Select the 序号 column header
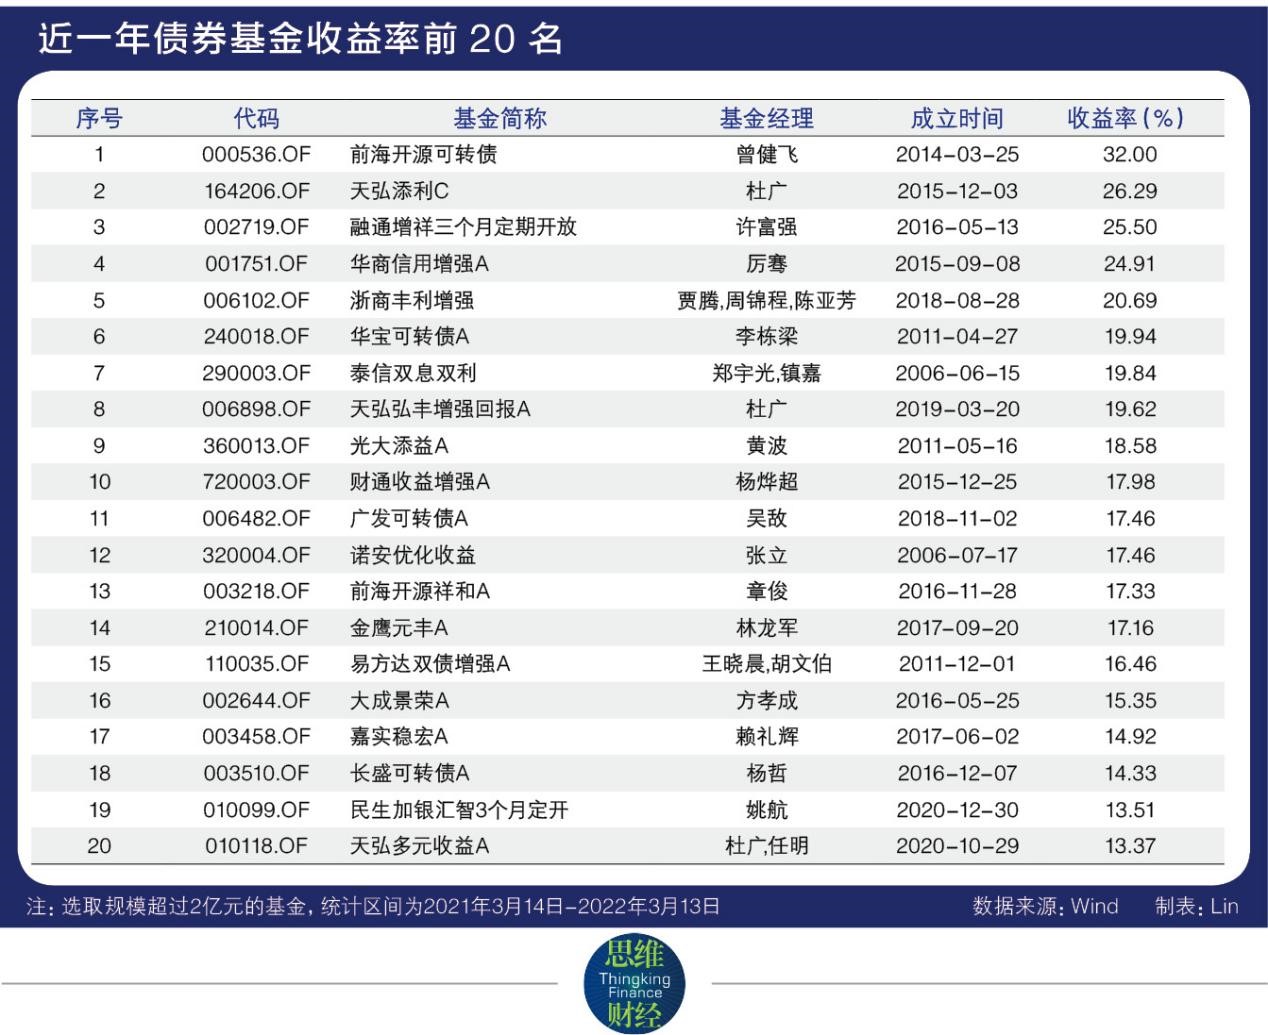The width and height of the screenshot is (1268, 1035). pos(99,118)
